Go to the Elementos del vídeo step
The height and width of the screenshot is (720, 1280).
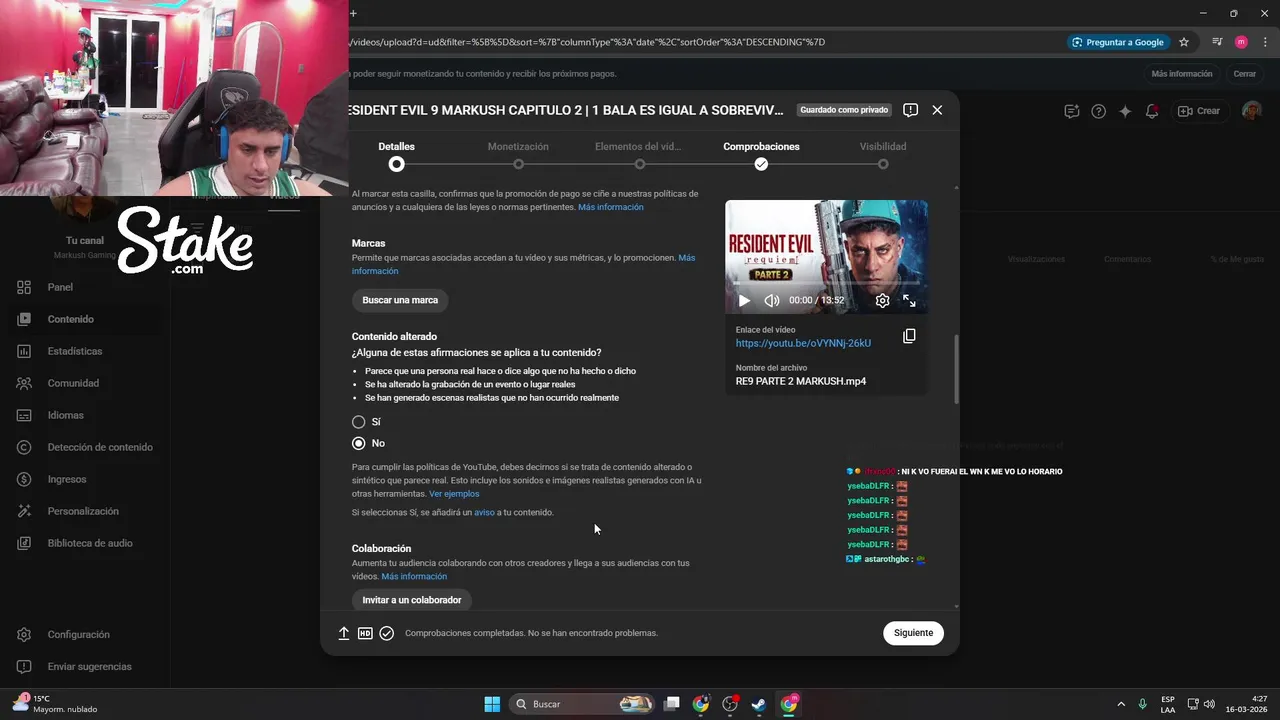[639, 154]
